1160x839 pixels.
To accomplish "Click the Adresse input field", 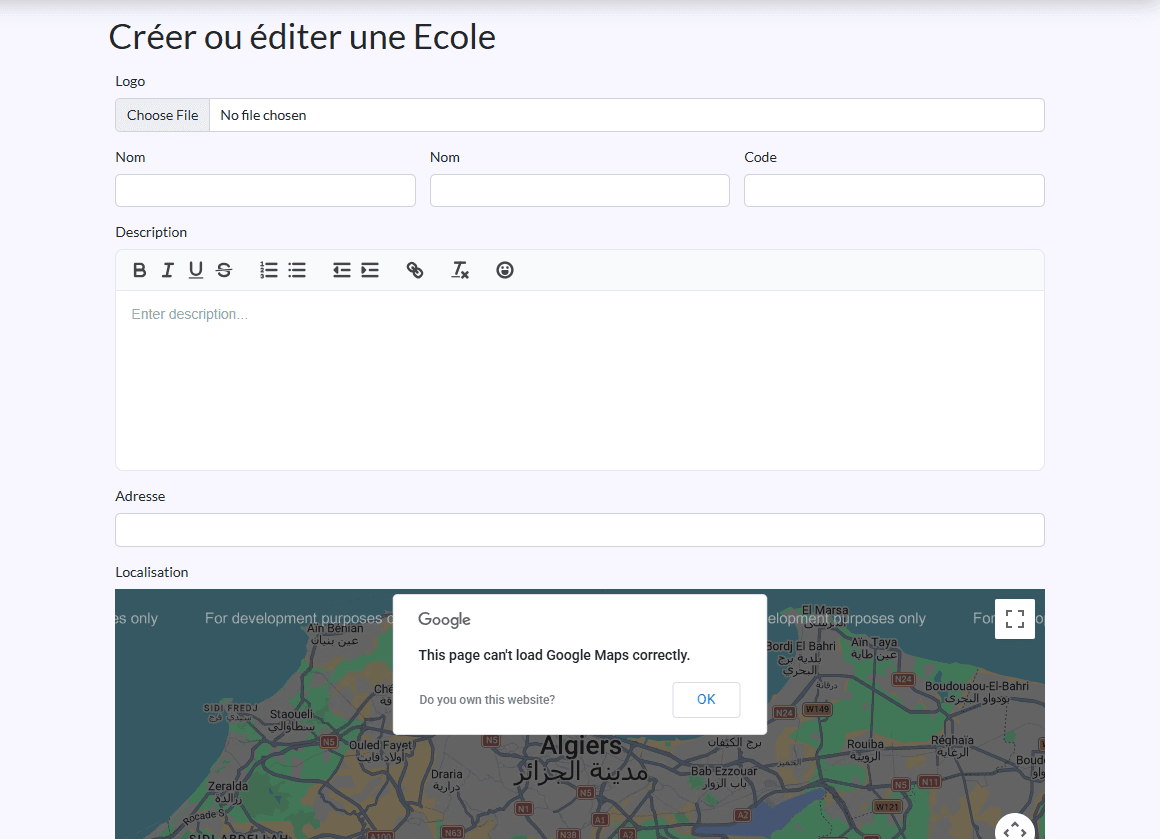I will tap(580, 530).
